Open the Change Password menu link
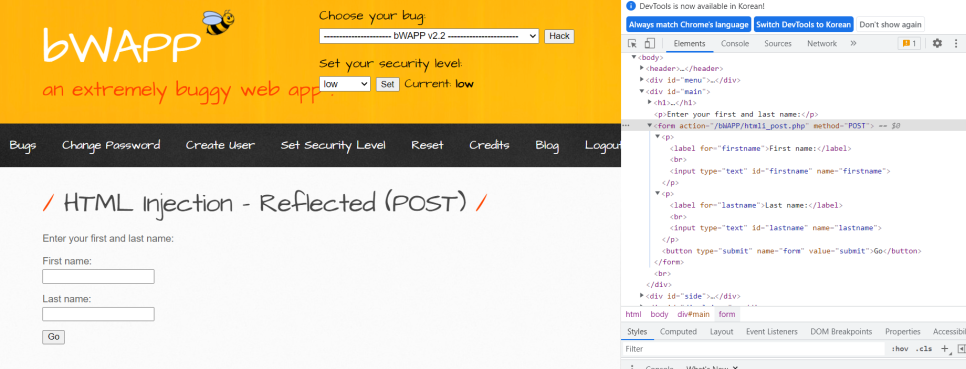The width and height of the screenshot is (966, 369). 111,145
